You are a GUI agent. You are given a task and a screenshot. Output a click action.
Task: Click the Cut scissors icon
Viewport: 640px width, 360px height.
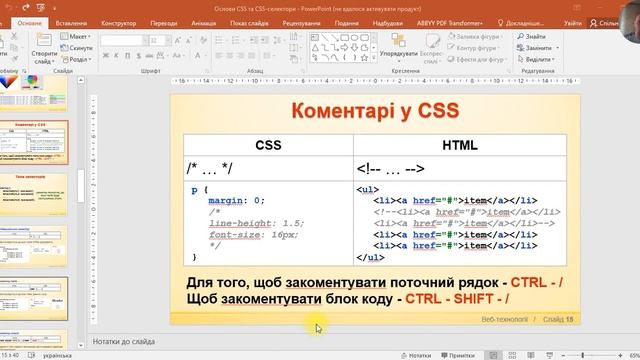[14, 36]
